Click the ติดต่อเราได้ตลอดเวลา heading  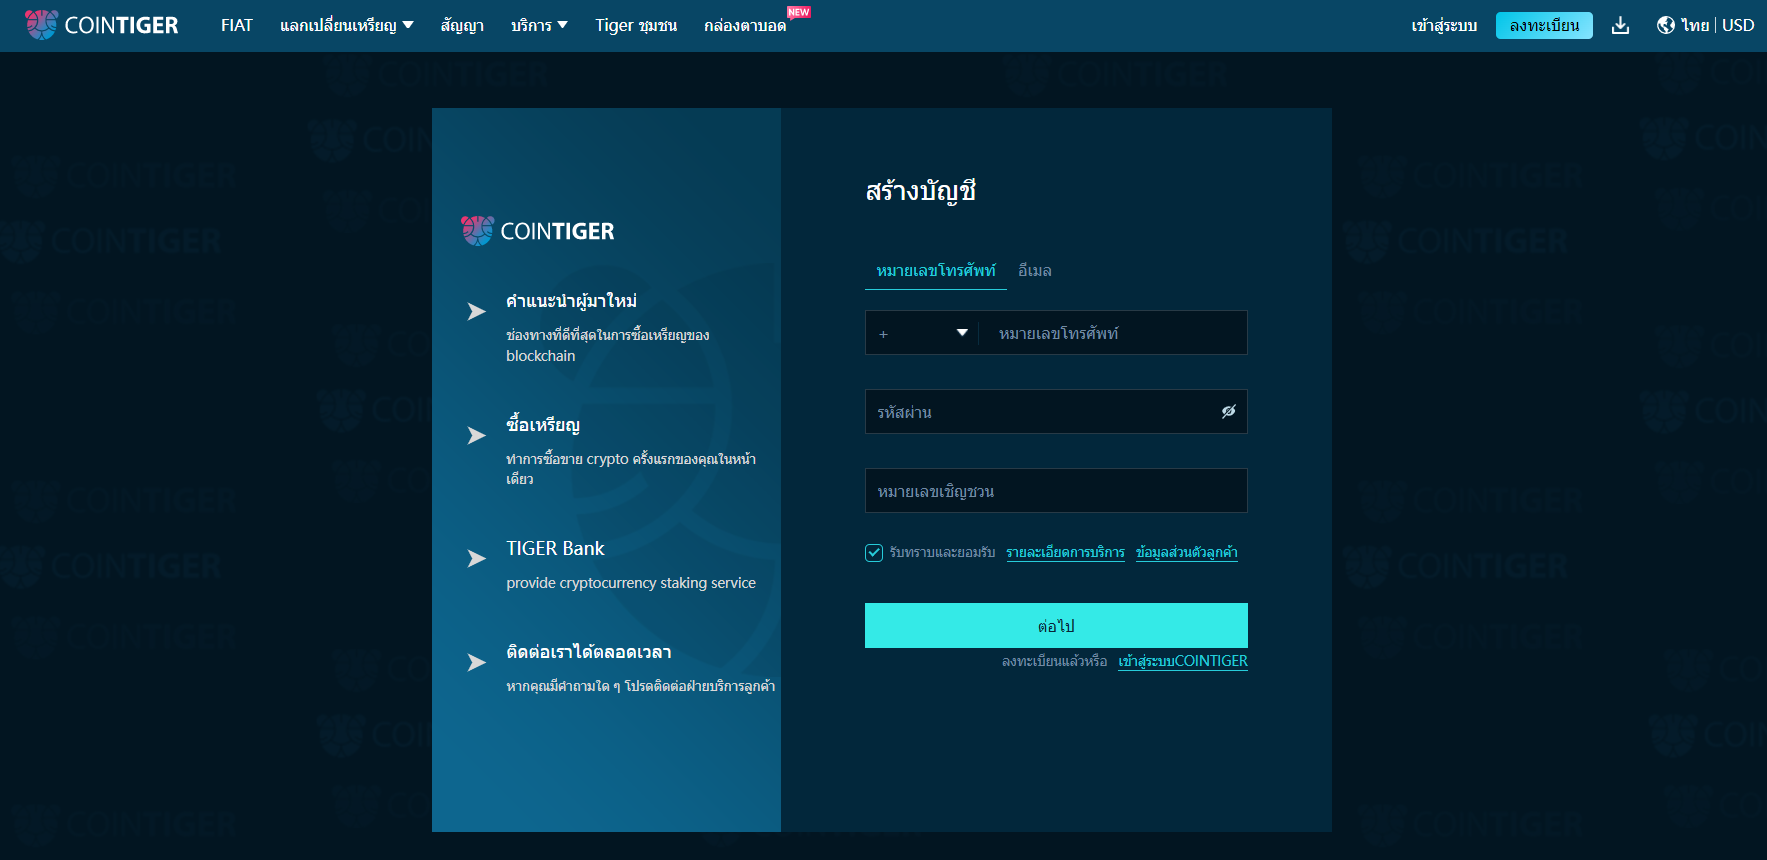coord(589,652)
